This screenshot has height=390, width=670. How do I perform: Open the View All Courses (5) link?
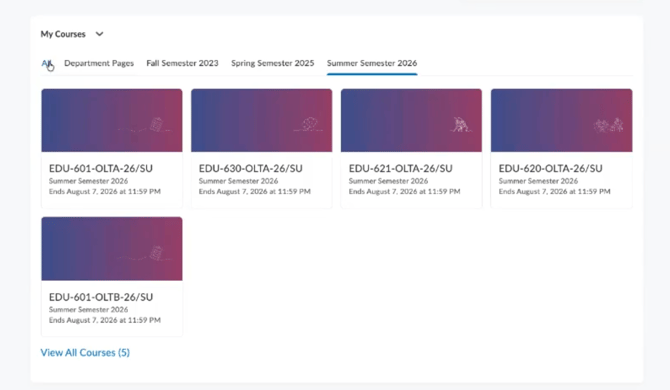click(x=85, y=352)
